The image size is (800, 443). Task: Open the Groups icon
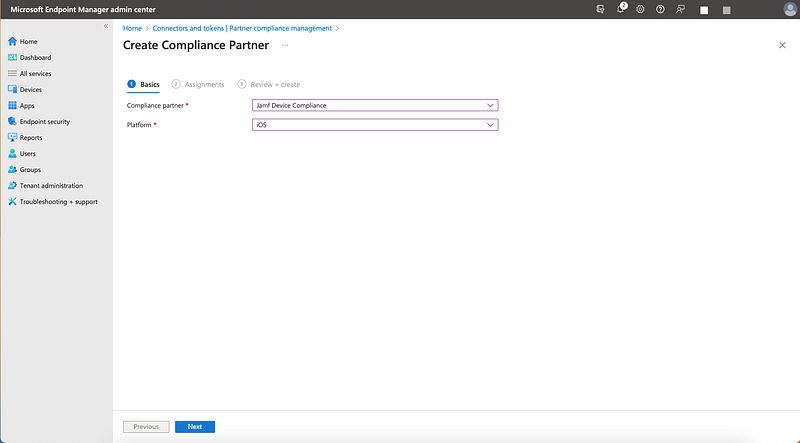[12, 169]
